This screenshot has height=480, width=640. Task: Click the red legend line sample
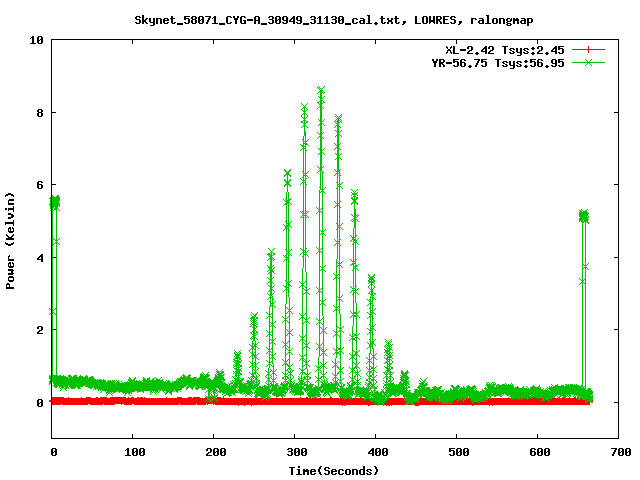(588, 50)
